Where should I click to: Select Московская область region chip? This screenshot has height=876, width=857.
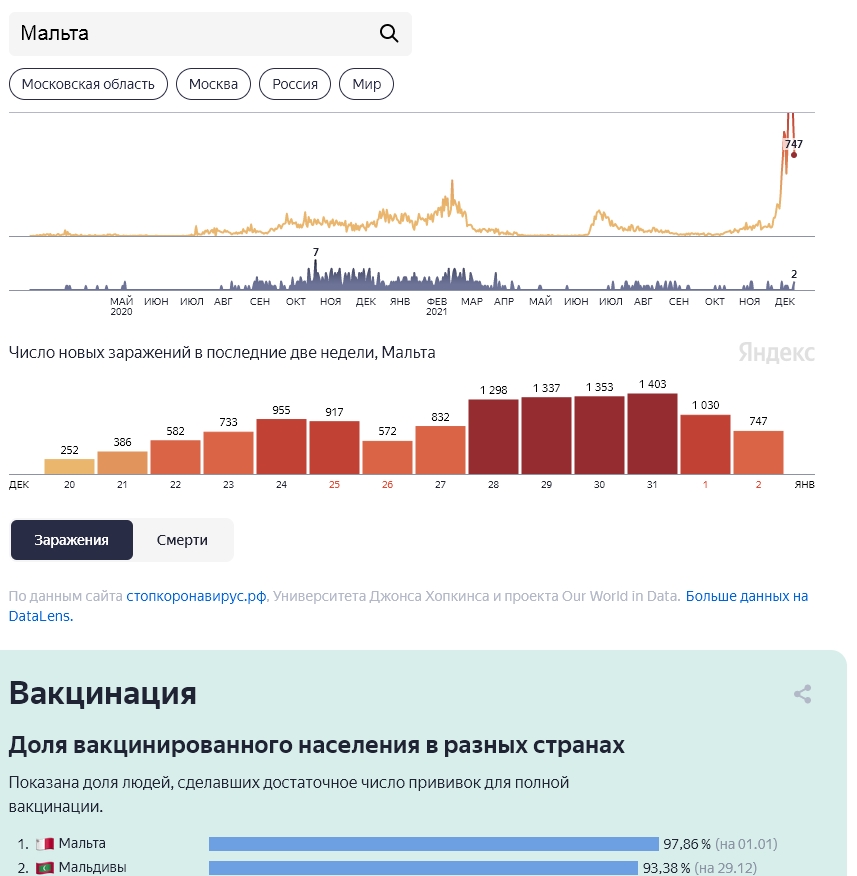coord(88,84)
